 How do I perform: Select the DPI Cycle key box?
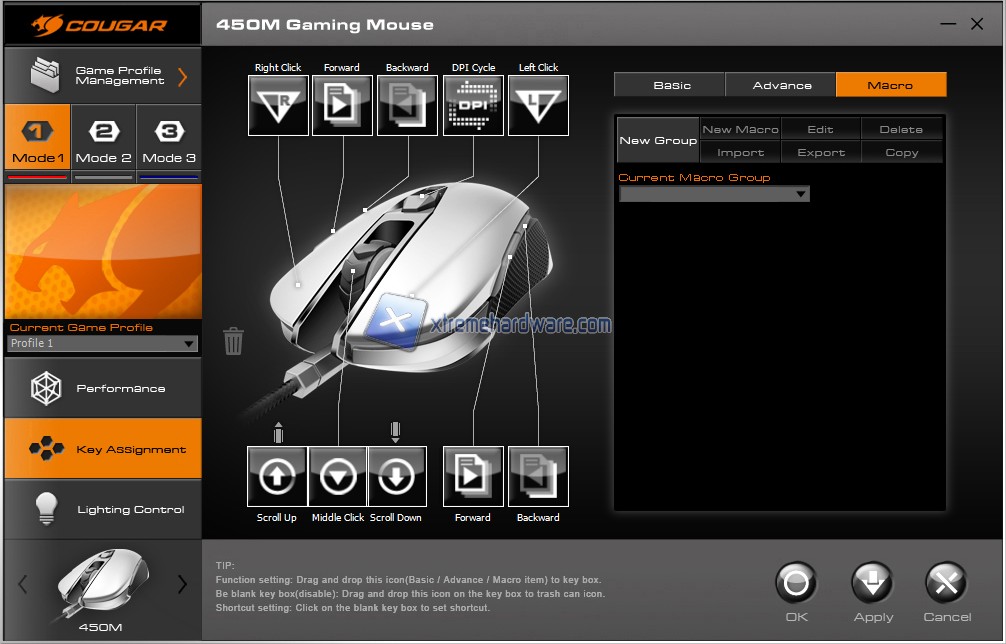[x=473, y=105]
